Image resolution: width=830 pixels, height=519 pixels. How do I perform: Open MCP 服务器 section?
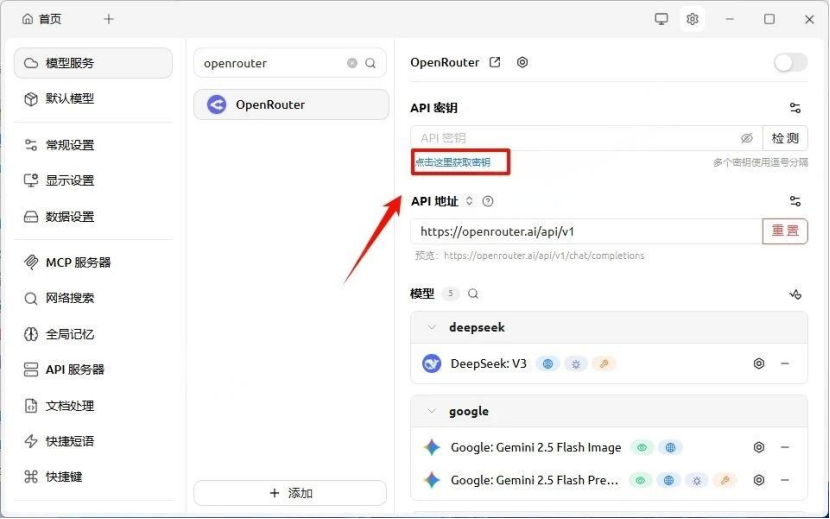pyautogui.click(x=93, y=262)
